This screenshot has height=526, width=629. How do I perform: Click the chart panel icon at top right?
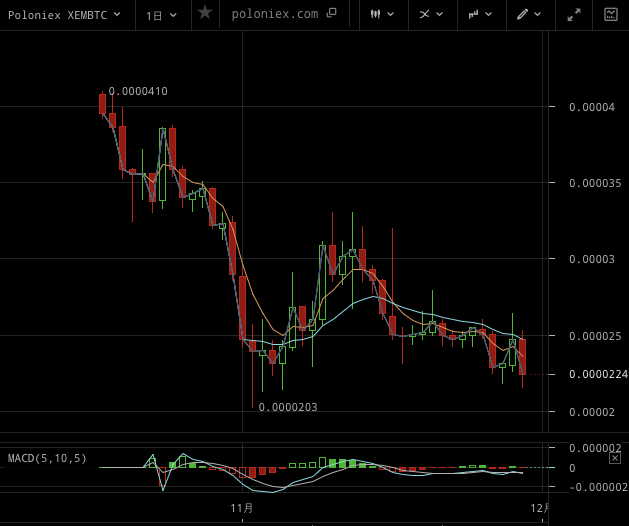[611, 14]
